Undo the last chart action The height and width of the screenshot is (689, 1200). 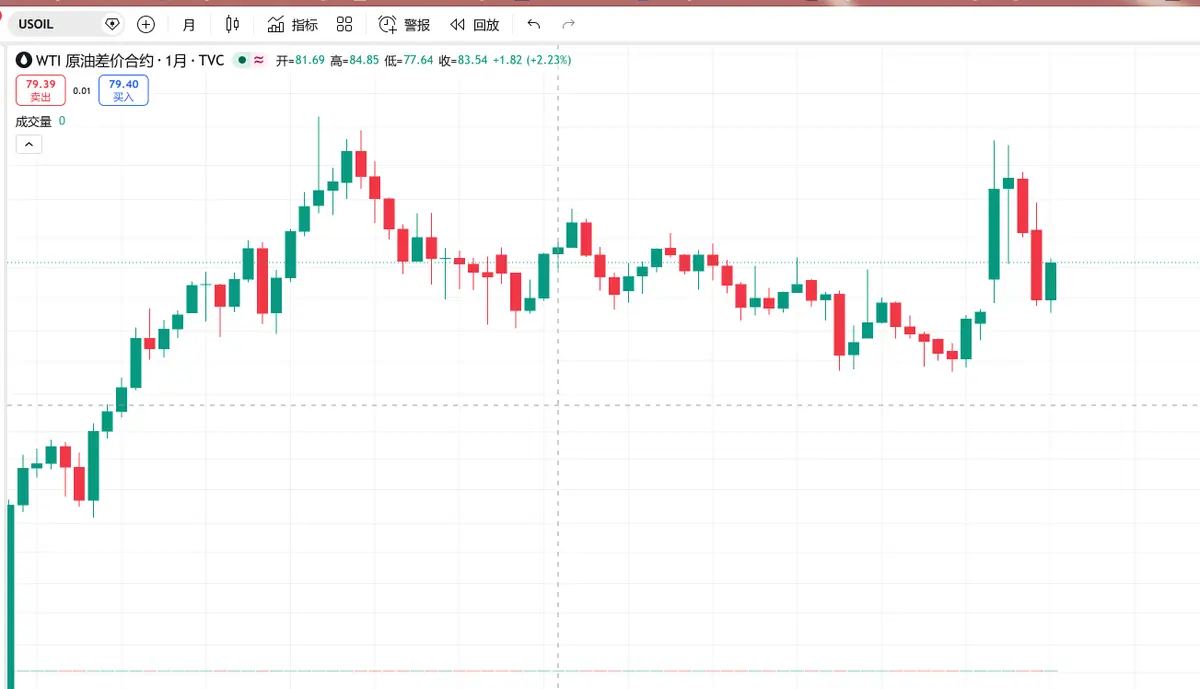(x=534, y=24)
